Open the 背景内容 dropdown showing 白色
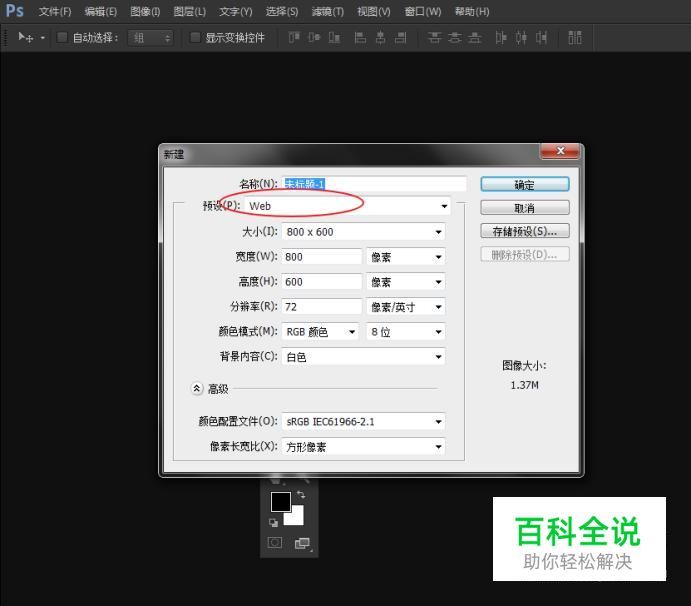The image size is (691, 606). click(363, 357)
